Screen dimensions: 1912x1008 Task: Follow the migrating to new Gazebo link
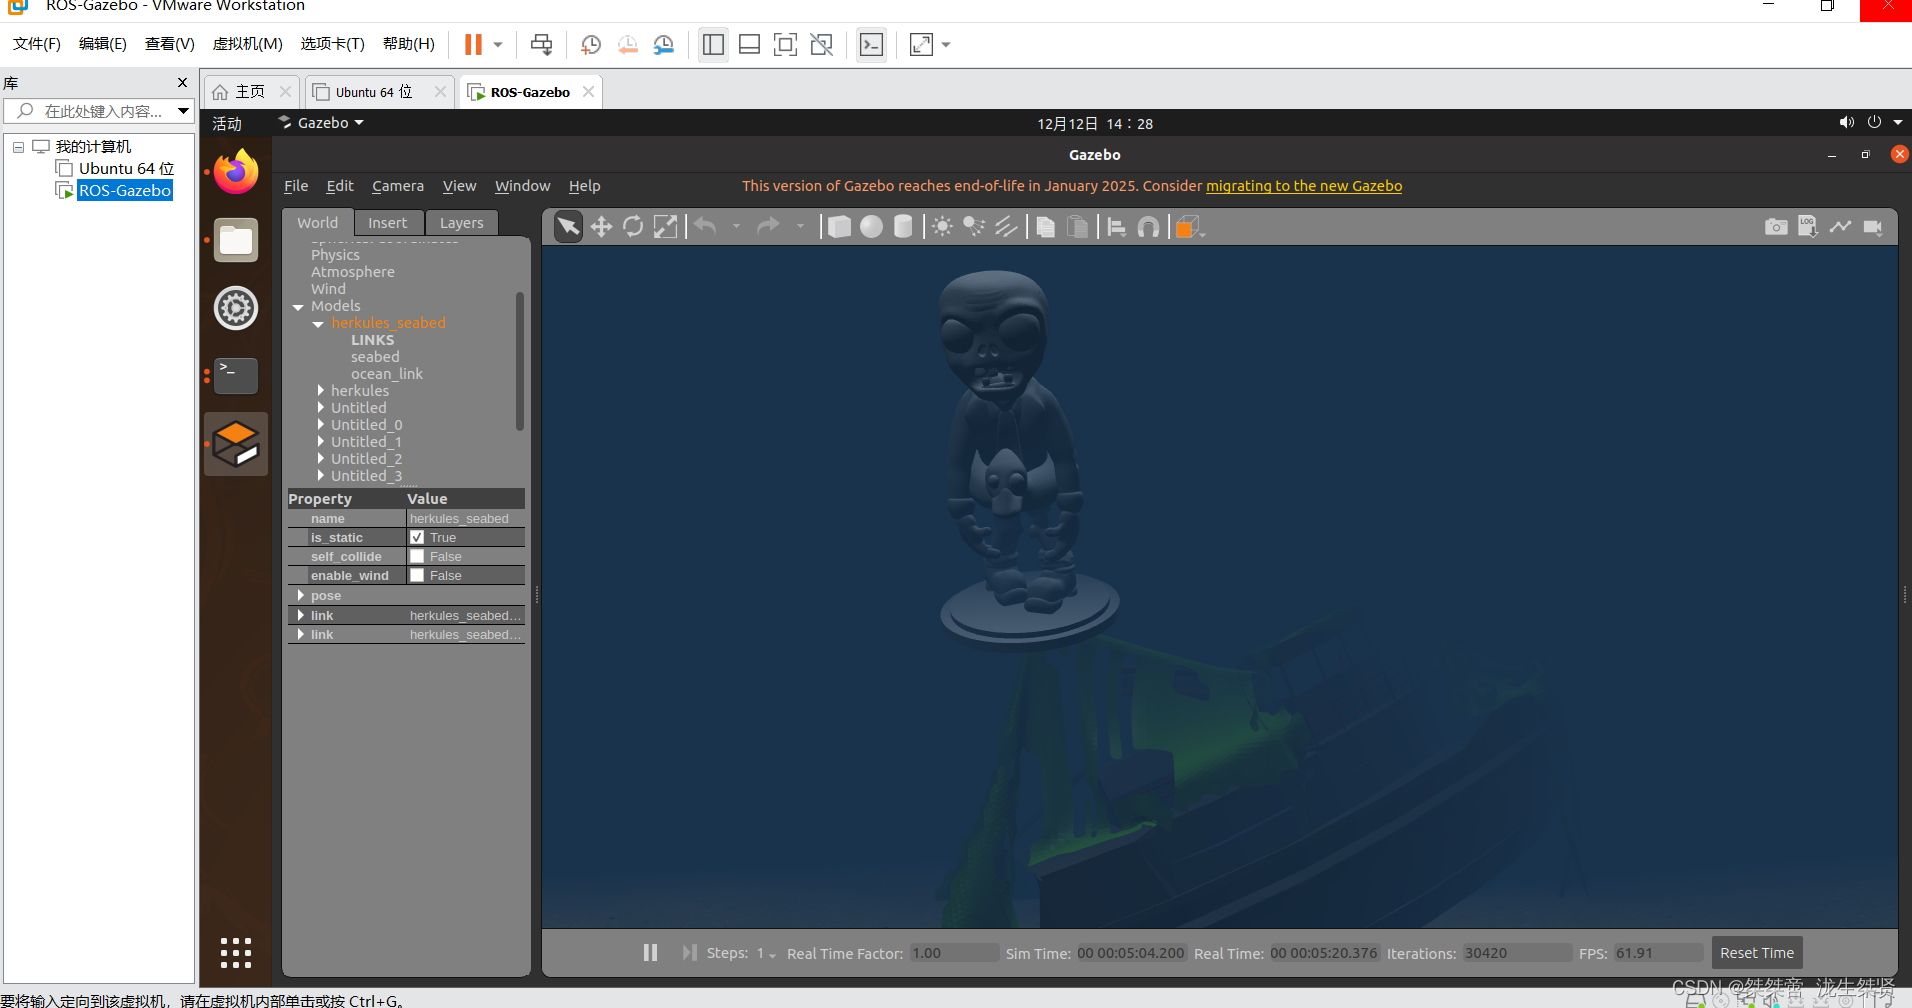(x=1304, y=186)
